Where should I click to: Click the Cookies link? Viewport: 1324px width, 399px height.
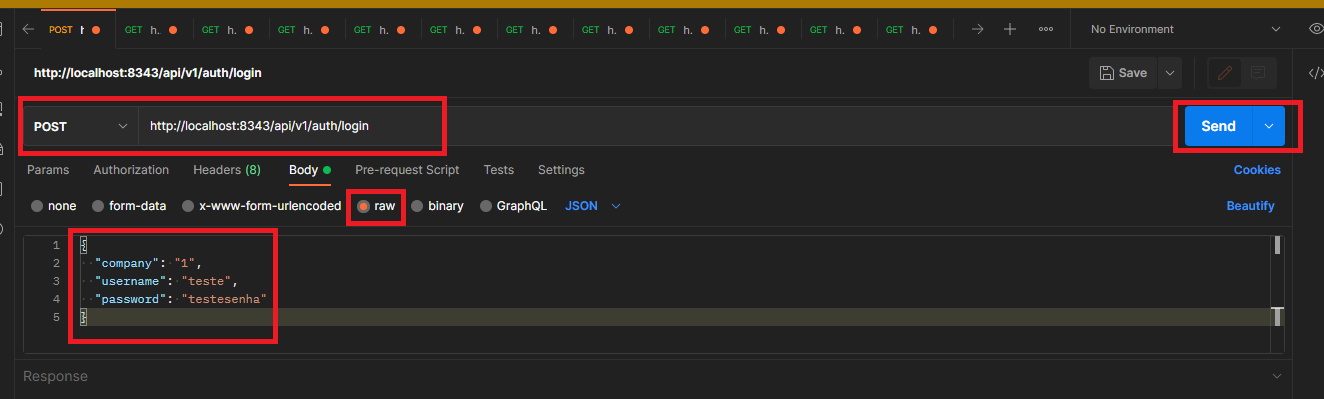[x=1257, y=170]
